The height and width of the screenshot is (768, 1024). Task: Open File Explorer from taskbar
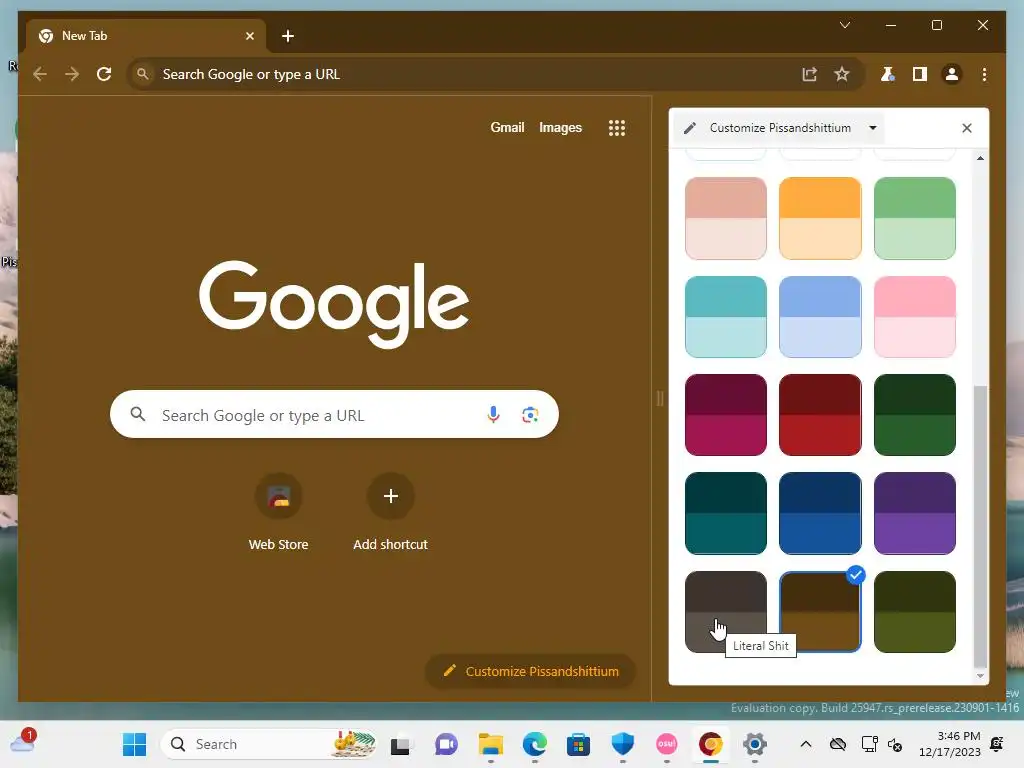coord(490,744)
